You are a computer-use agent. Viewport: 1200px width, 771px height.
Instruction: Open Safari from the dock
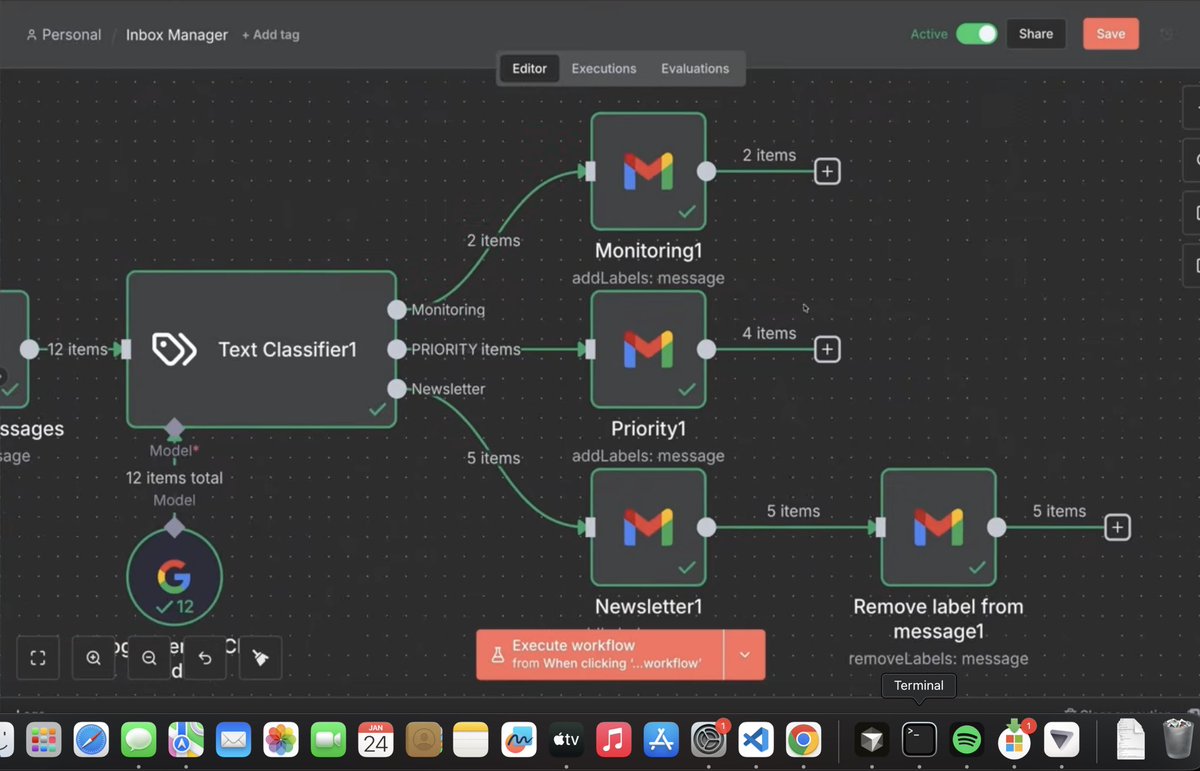91,740
